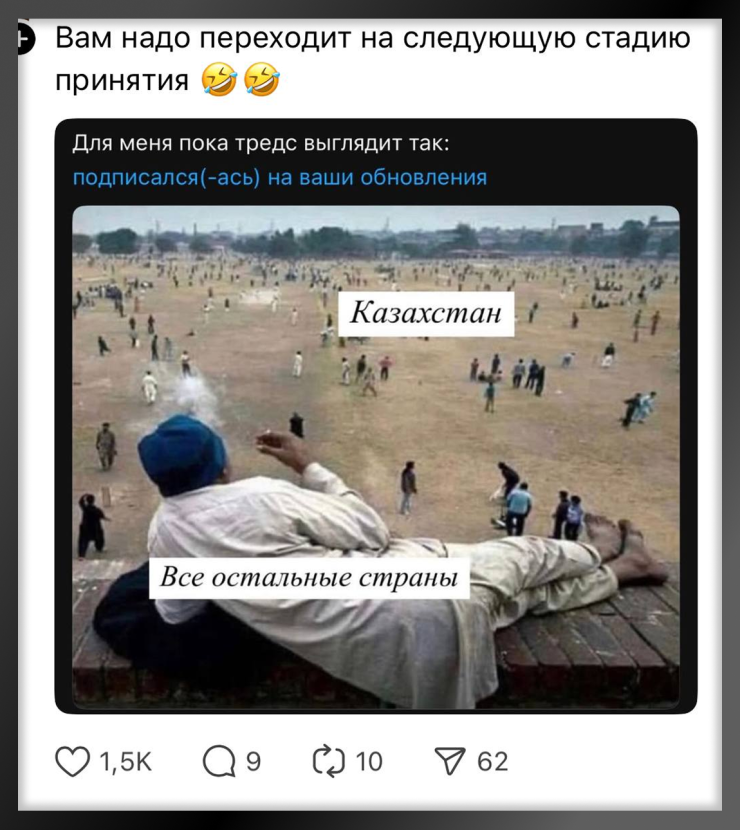Click the second laughing emoji
The image size is (740, 830).
tap(262, 79)
